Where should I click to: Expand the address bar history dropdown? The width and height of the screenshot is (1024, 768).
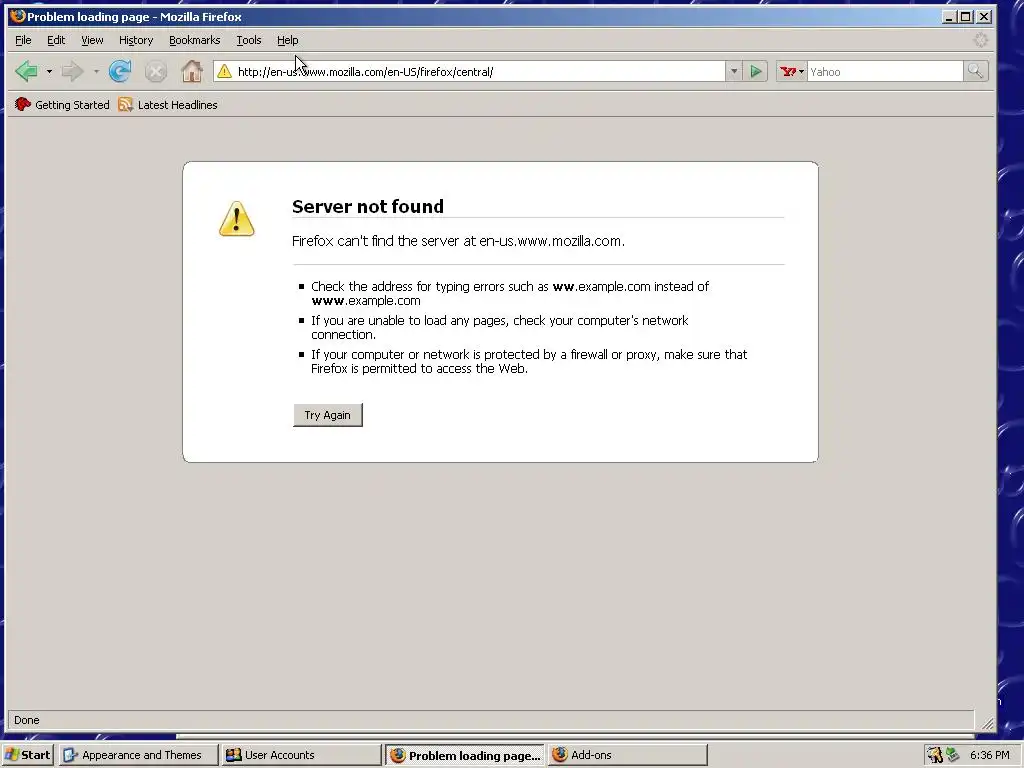click(x=734, y=71)
